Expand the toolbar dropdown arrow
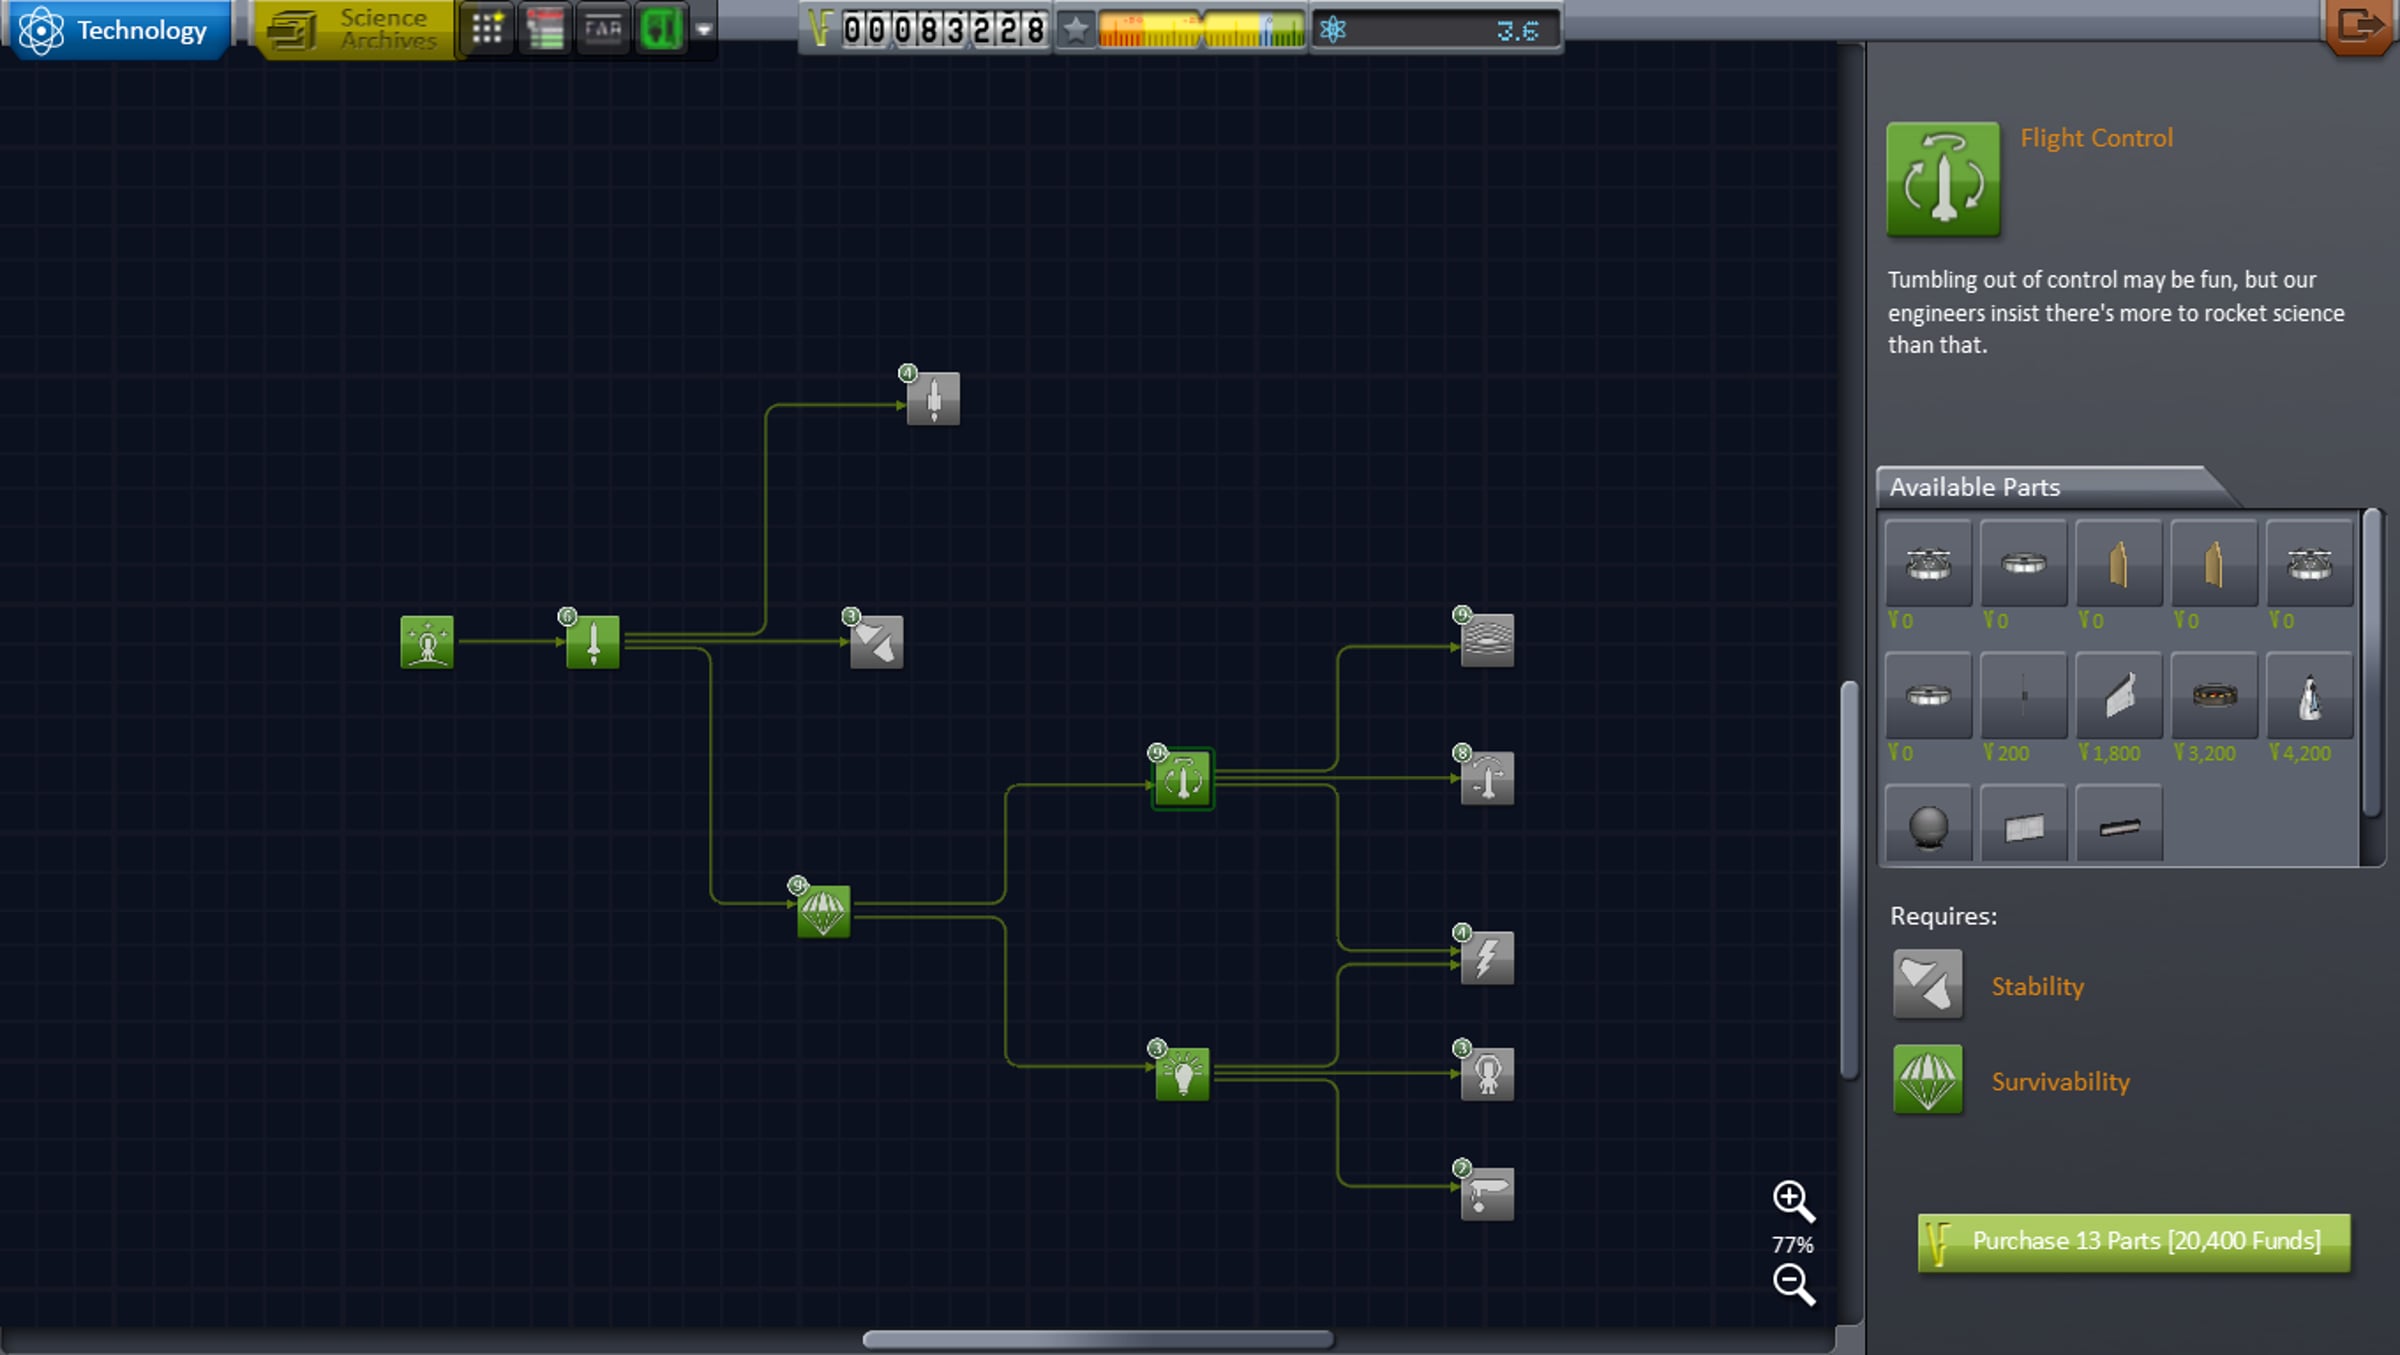The image size is (2400, 1355). pos(704,30)
